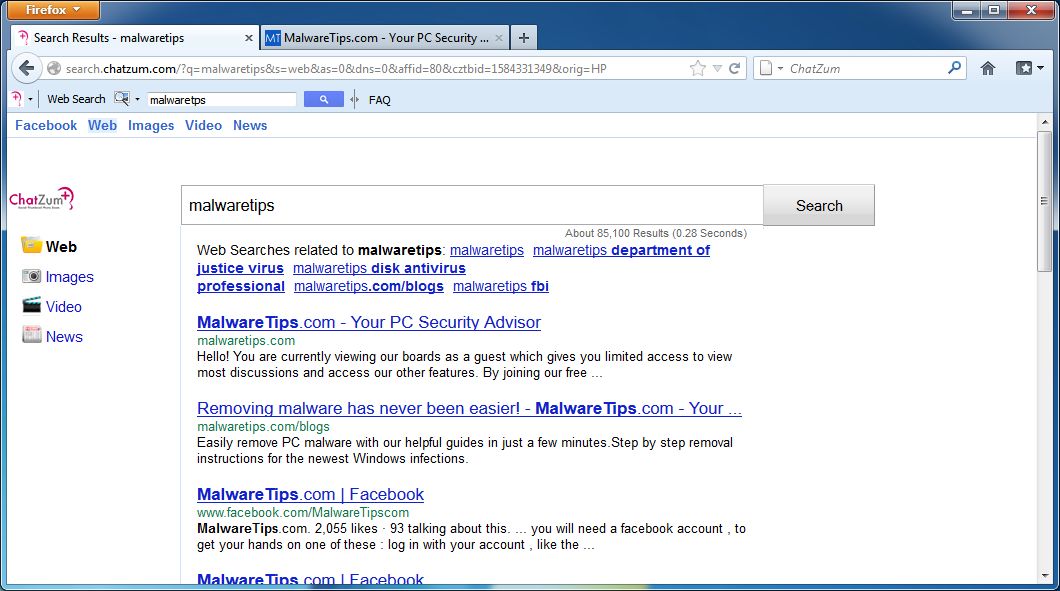The width and height of the screenshot is (1060, 591).
Task: Select News in the top navigation bar
Action: pyautogui.click(x=250, y=125)
